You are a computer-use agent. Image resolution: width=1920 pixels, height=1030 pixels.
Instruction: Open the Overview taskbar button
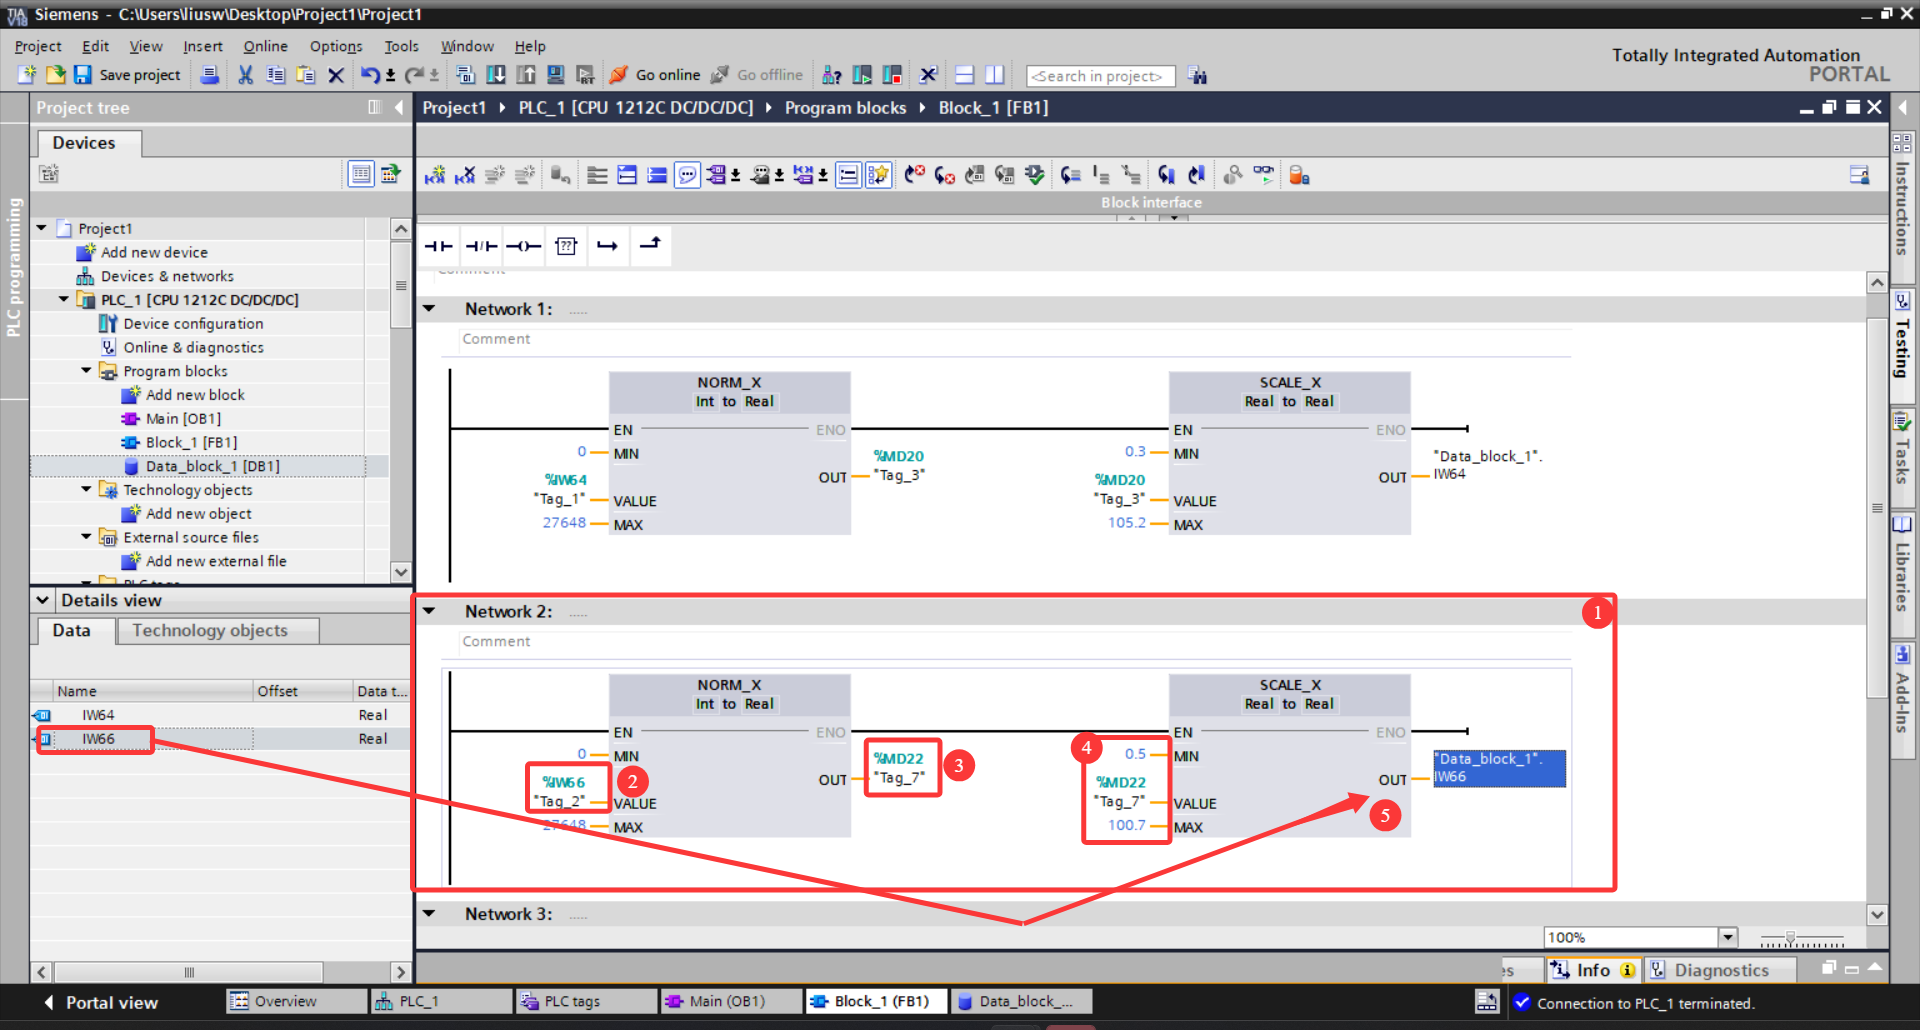(297, 1001)
